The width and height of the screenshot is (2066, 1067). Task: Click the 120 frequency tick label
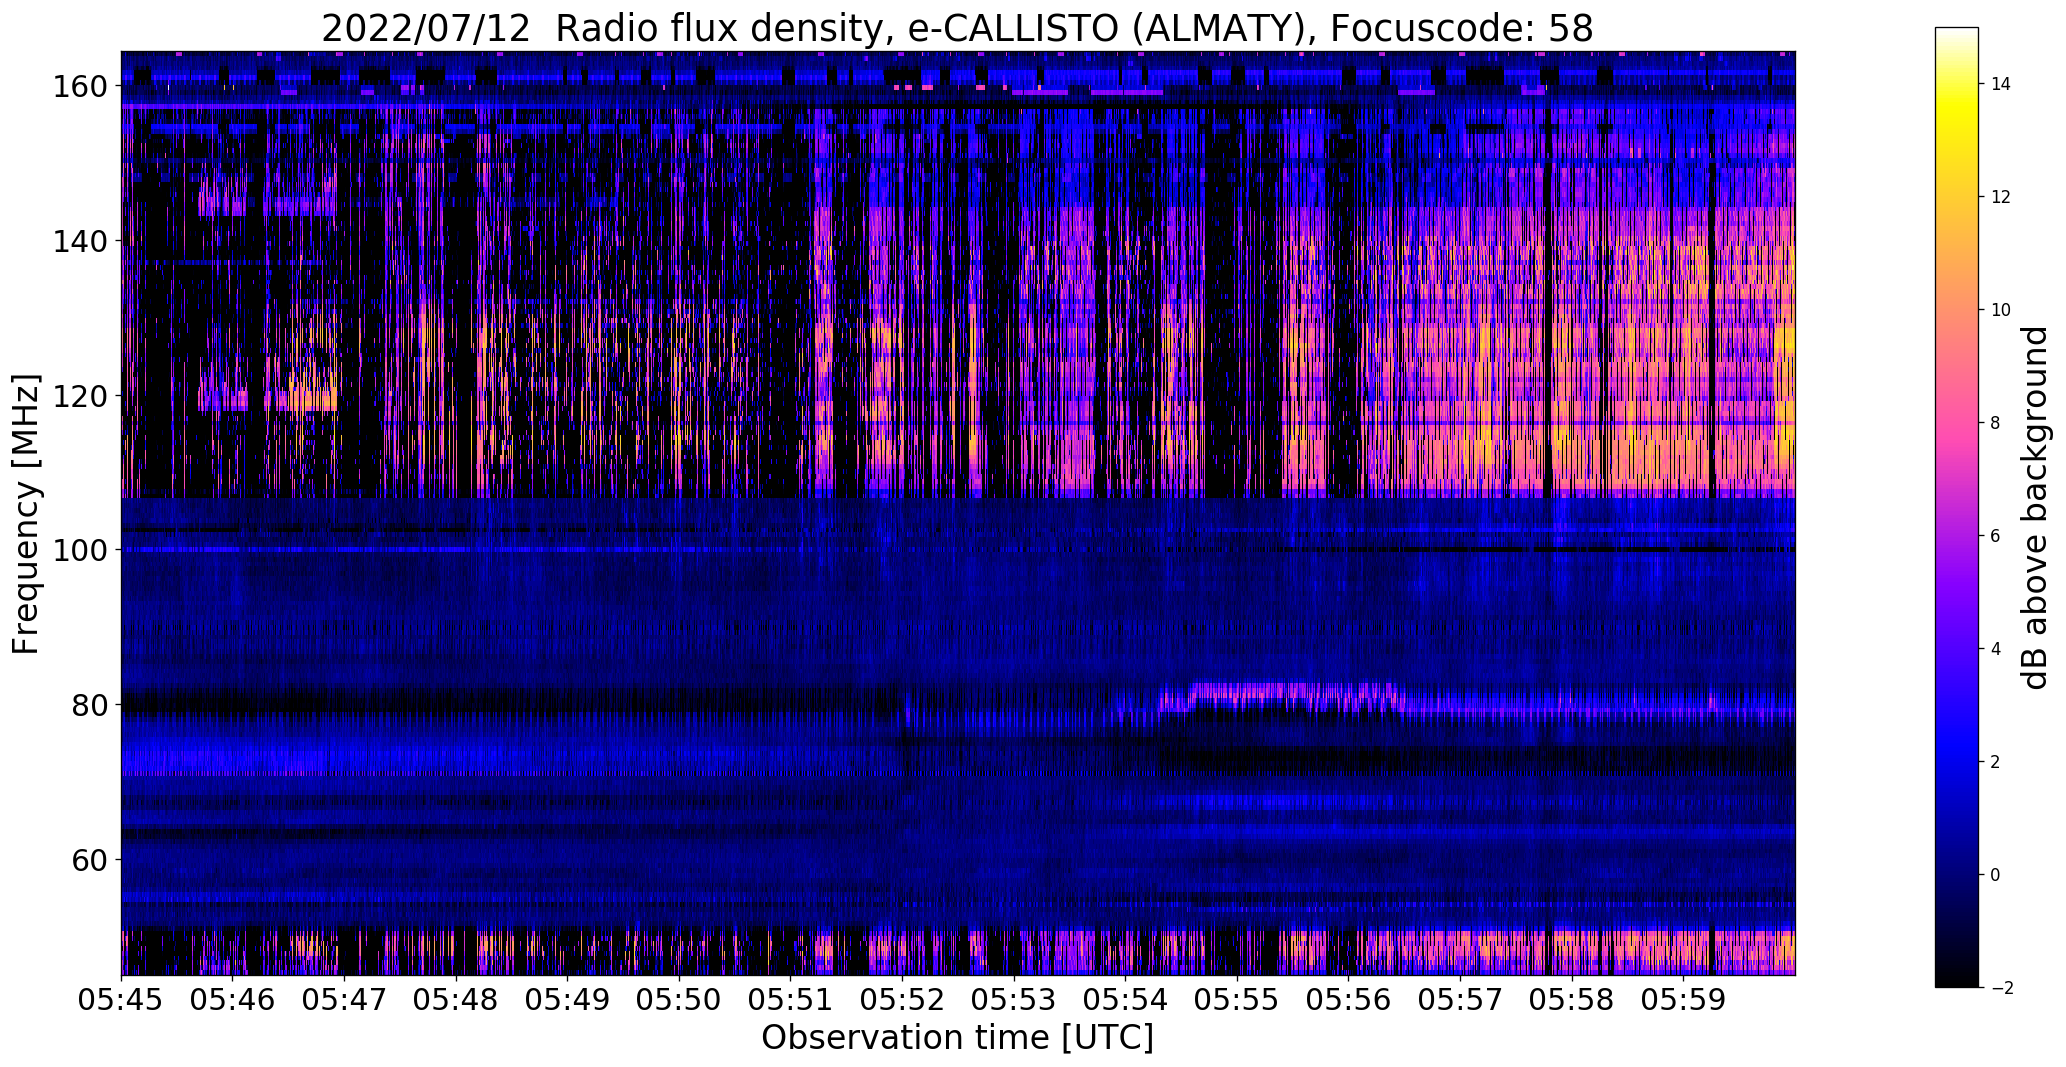(81, 396)
